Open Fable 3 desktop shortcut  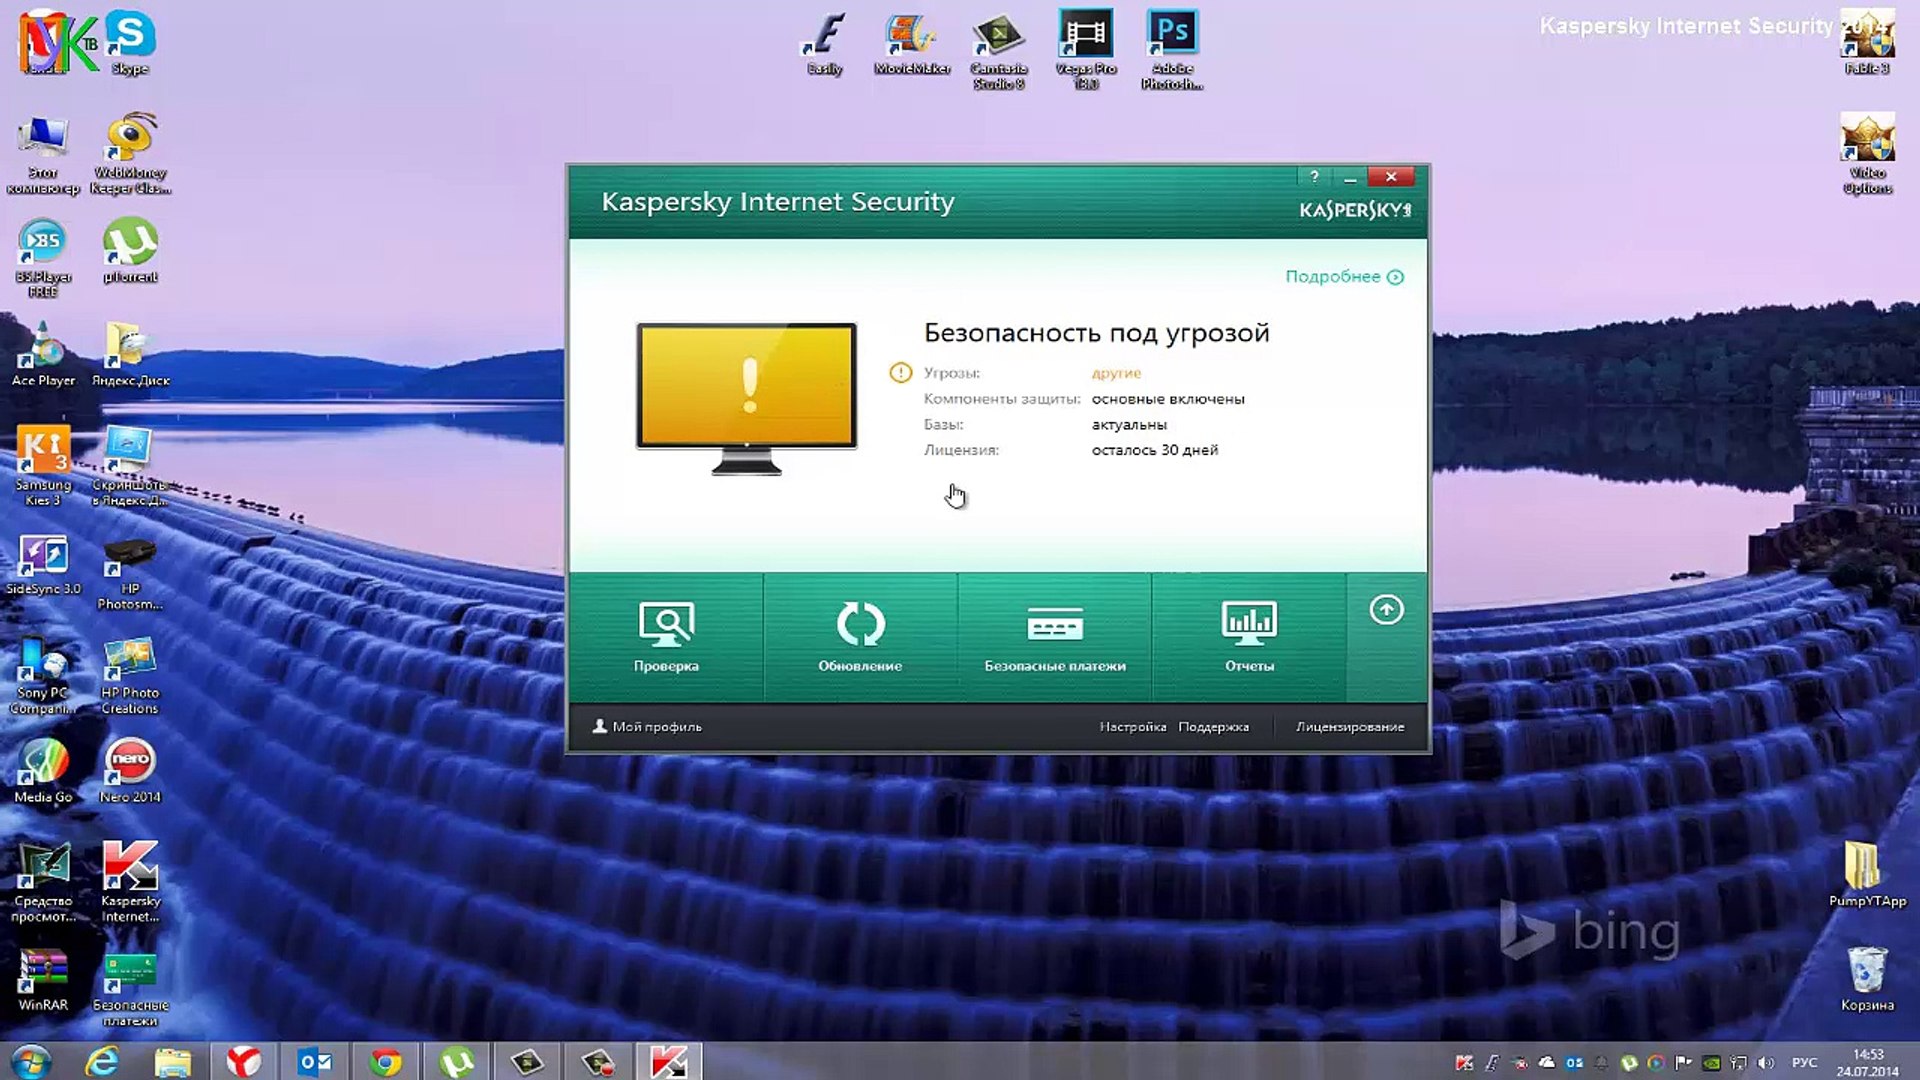click(x=1867, y=43)
